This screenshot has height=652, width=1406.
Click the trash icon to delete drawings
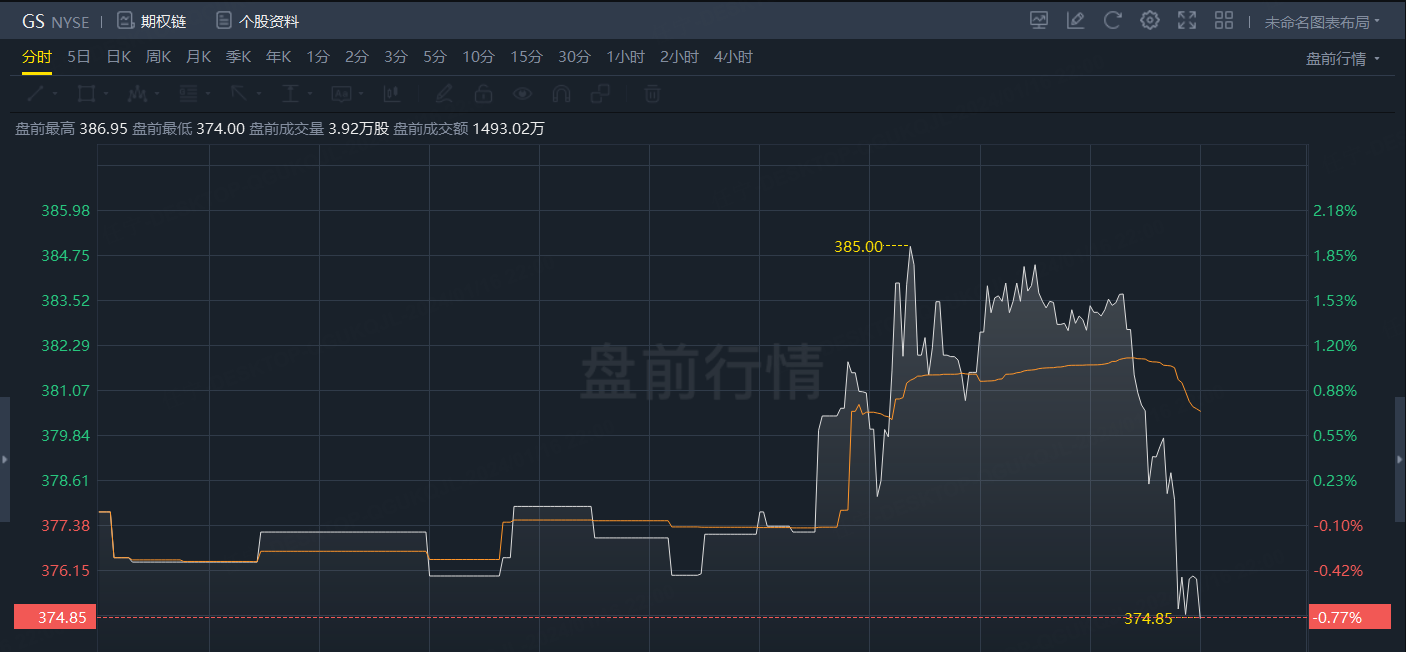coord(652,94)
